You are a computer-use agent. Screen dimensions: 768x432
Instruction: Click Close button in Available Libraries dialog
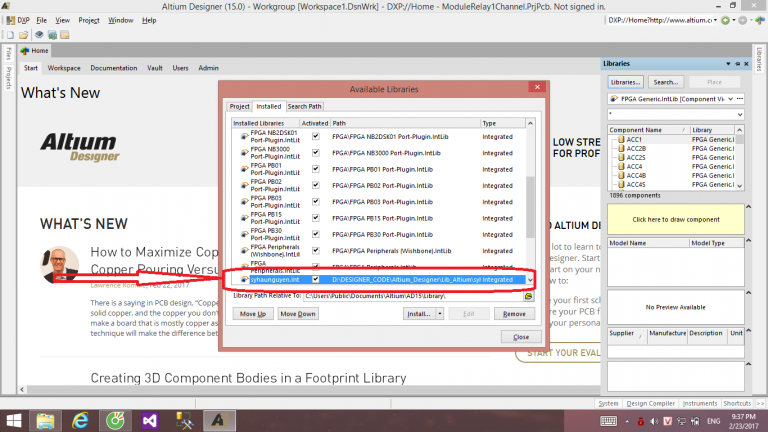(521, 337)
